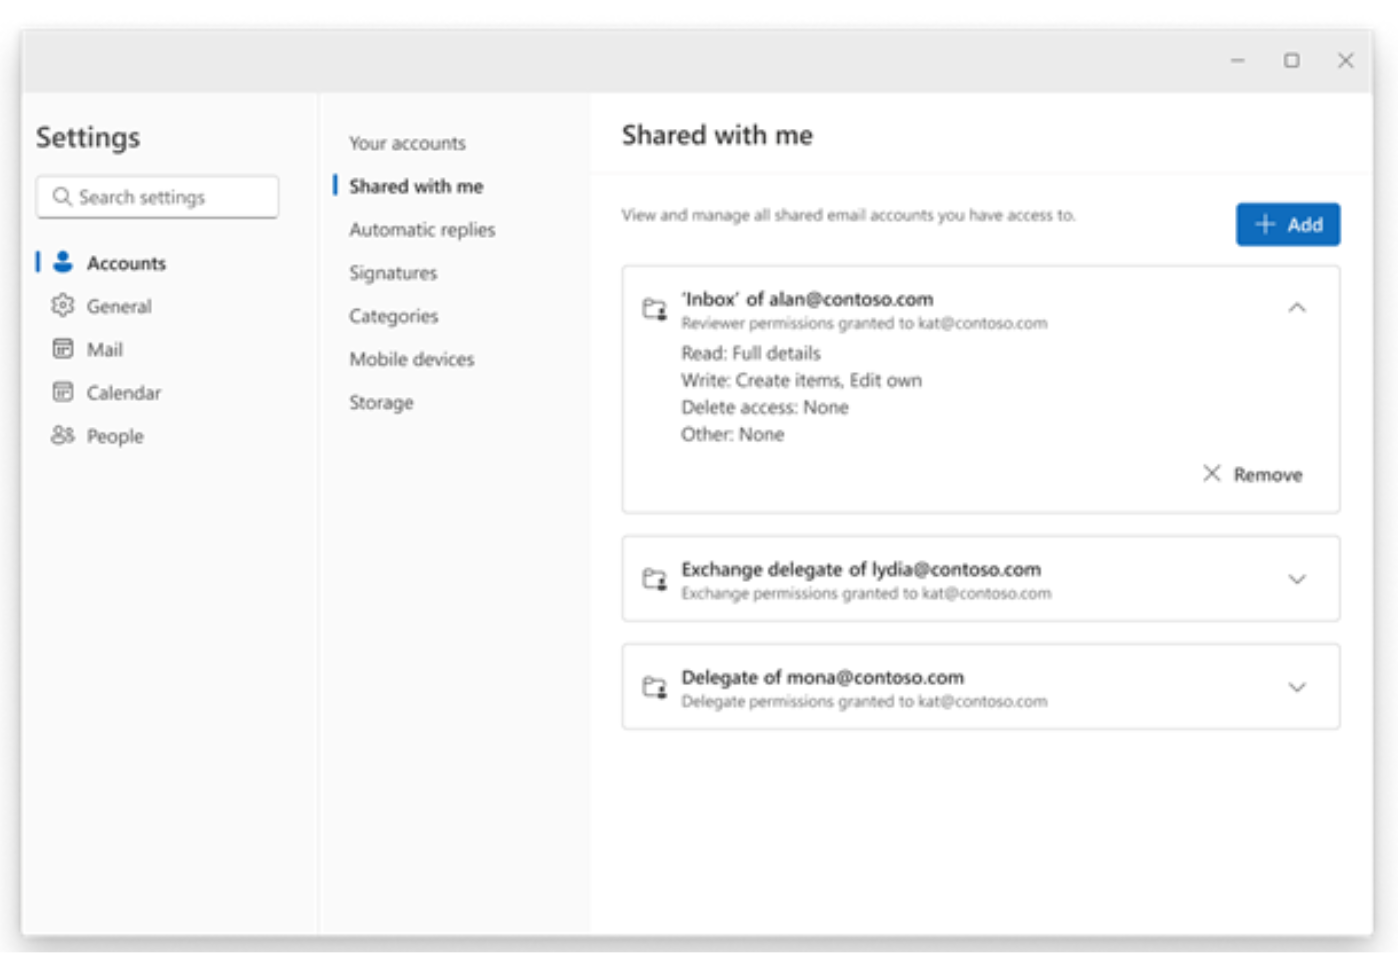Click the Accounts person icon in sidebar
Viewport: 1398px width, 958px height.
63,262
